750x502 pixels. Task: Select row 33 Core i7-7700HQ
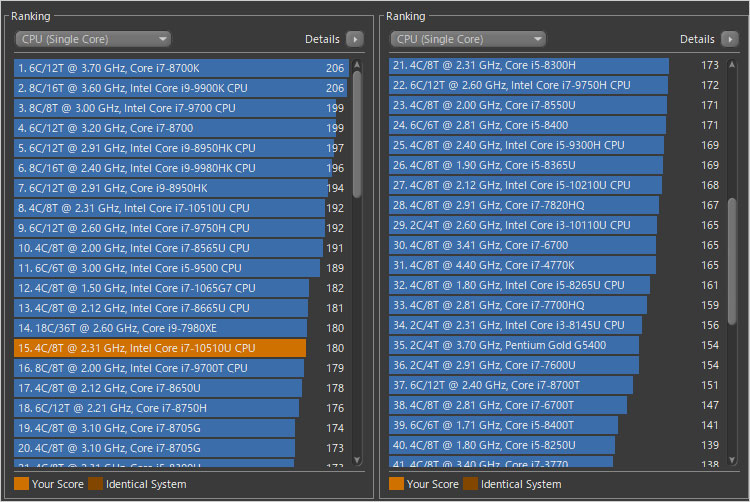coord(556,306)
